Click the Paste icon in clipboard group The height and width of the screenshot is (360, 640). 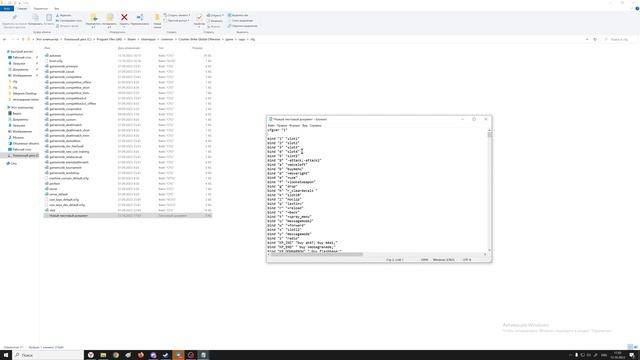49,17
